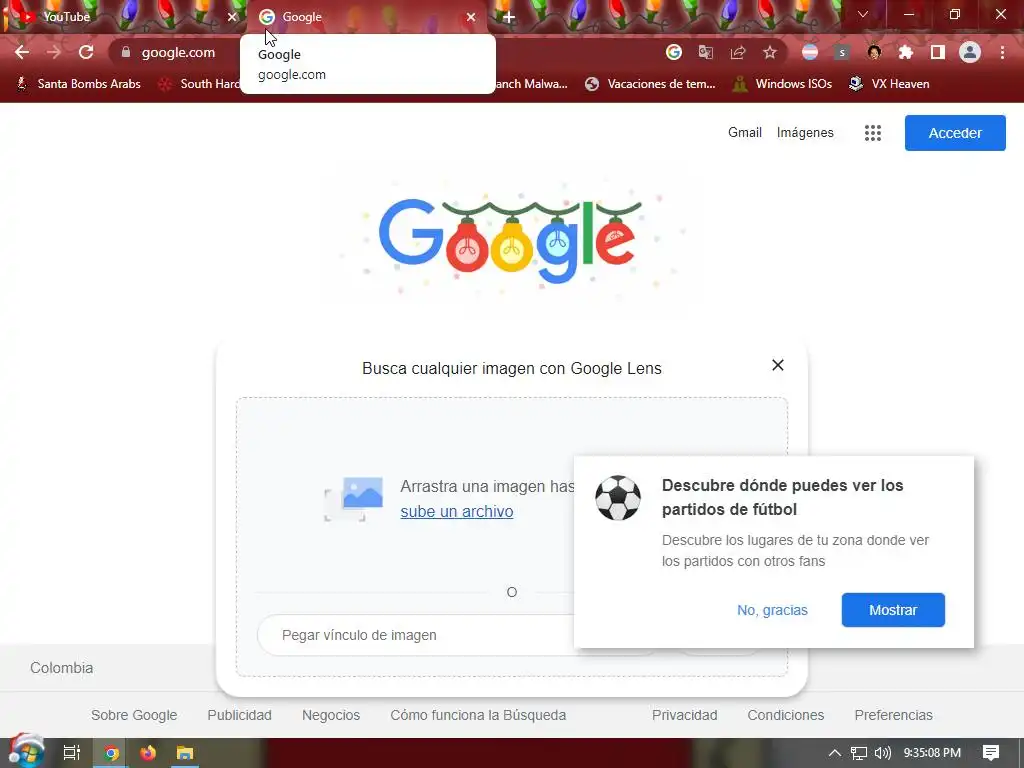The image size is (1024, 768).
Task: Reload the page with the refresh icon
Action: point(86,52)
